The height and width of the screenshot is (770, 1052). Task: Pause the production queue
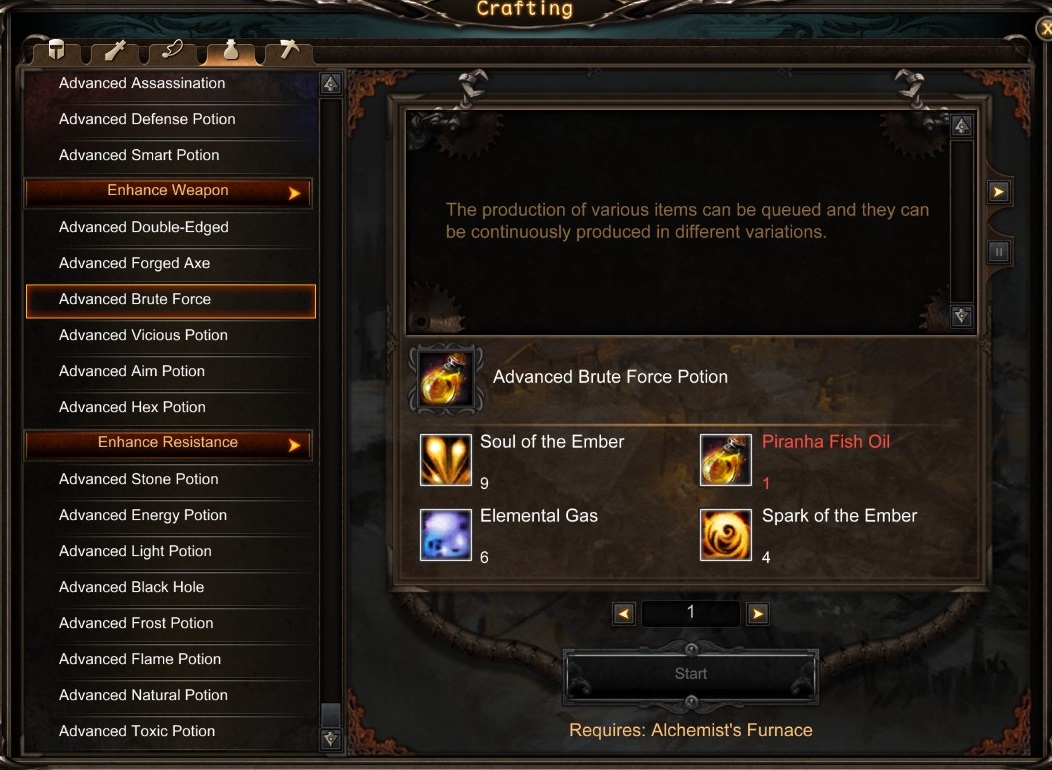[998, 252]
